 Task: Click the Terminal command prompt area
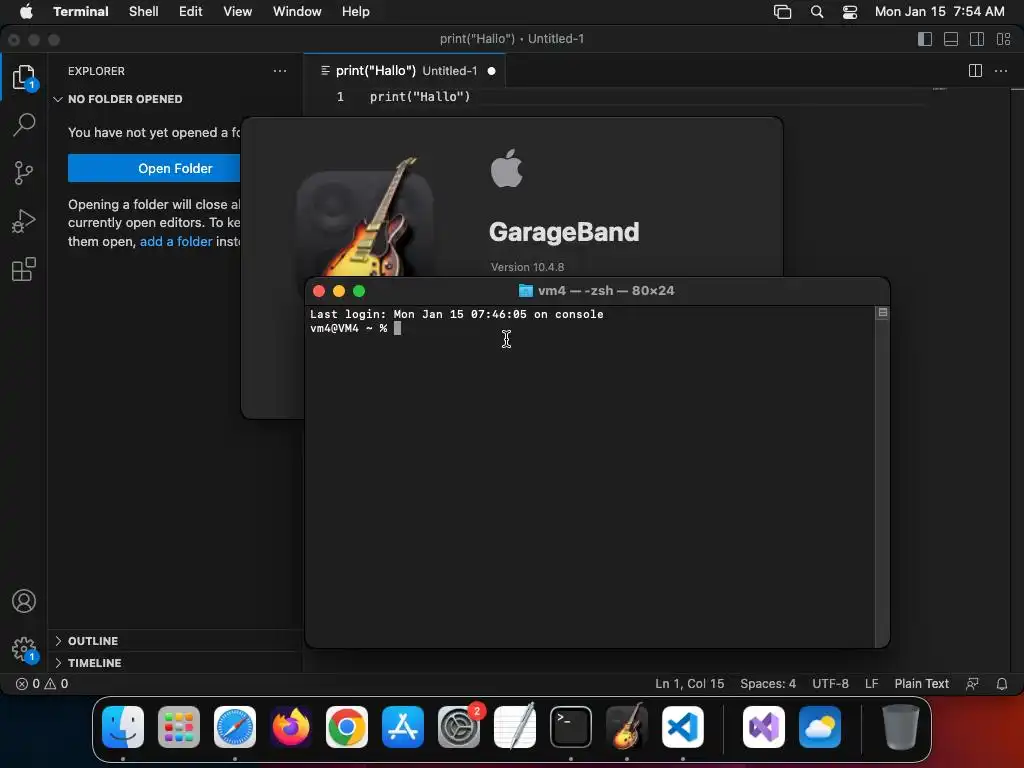pos(356,328)
